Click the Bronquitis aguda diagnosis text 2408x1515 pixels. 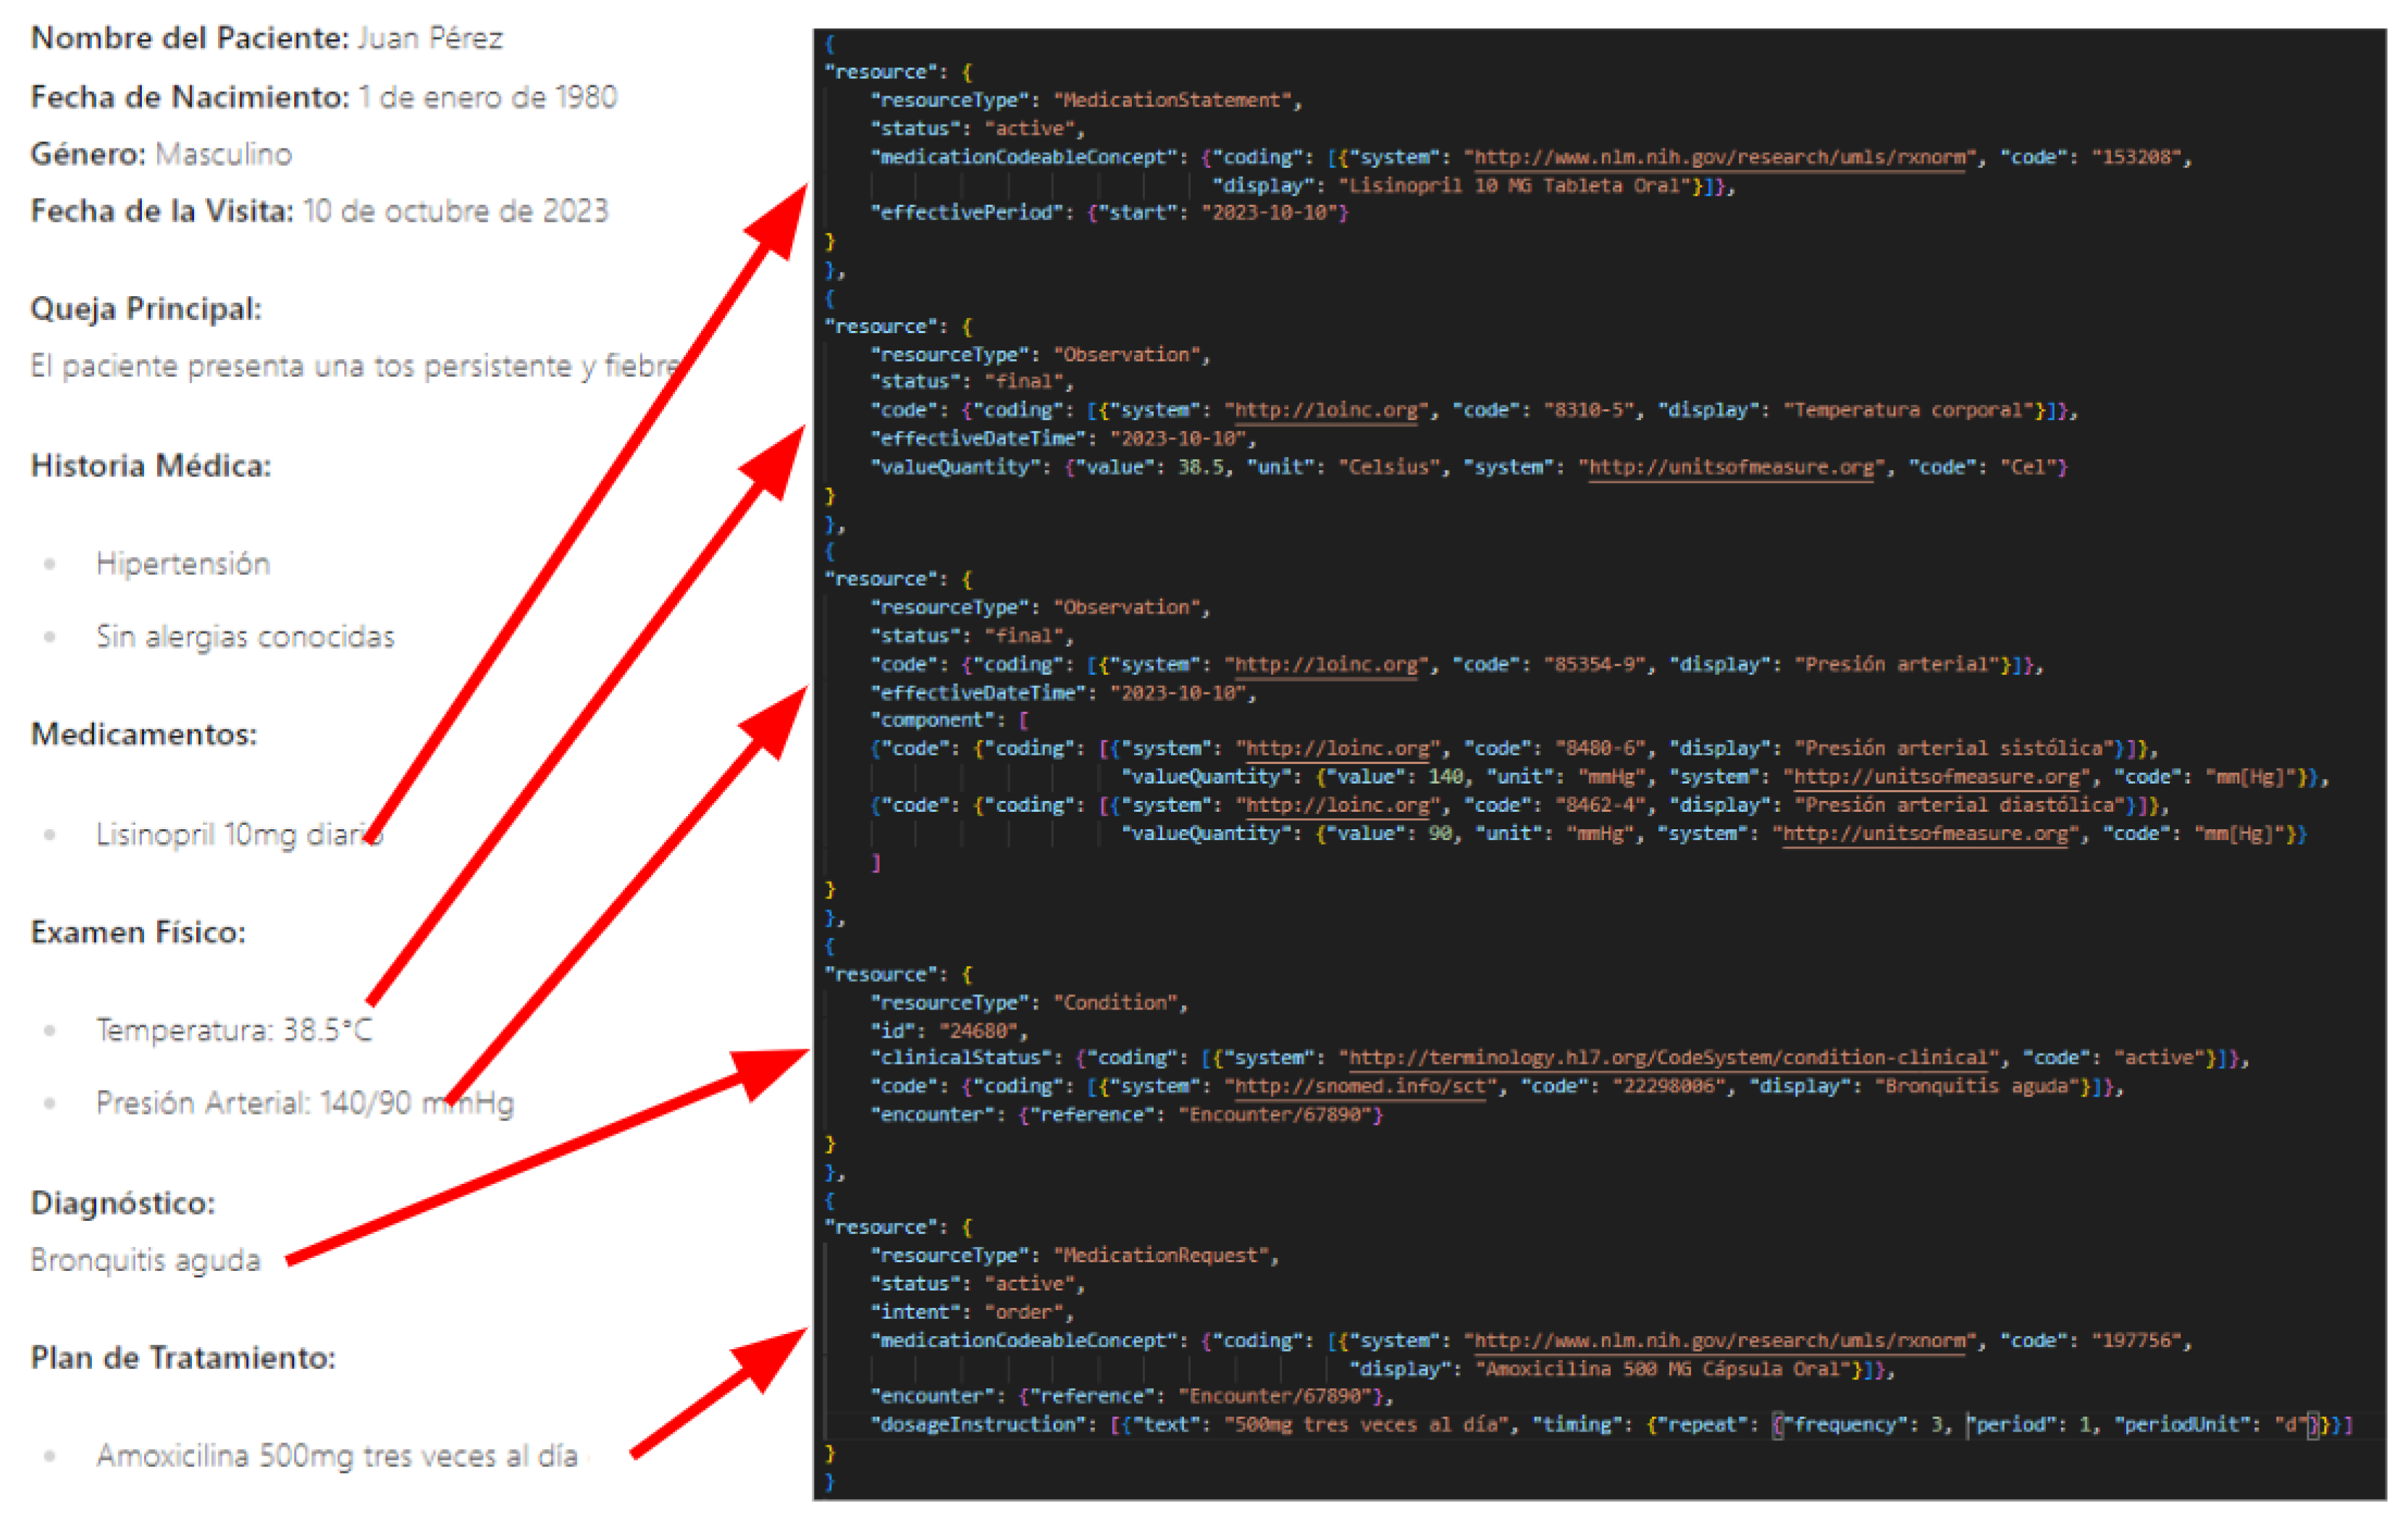tap(146, 1260)
